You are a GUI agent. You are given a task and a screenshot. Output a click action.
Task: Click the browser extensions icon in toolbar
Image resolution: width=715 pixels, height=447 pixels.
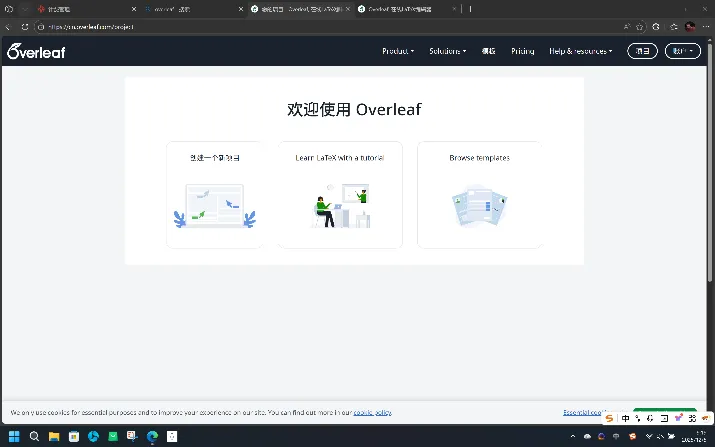point(656,26)
